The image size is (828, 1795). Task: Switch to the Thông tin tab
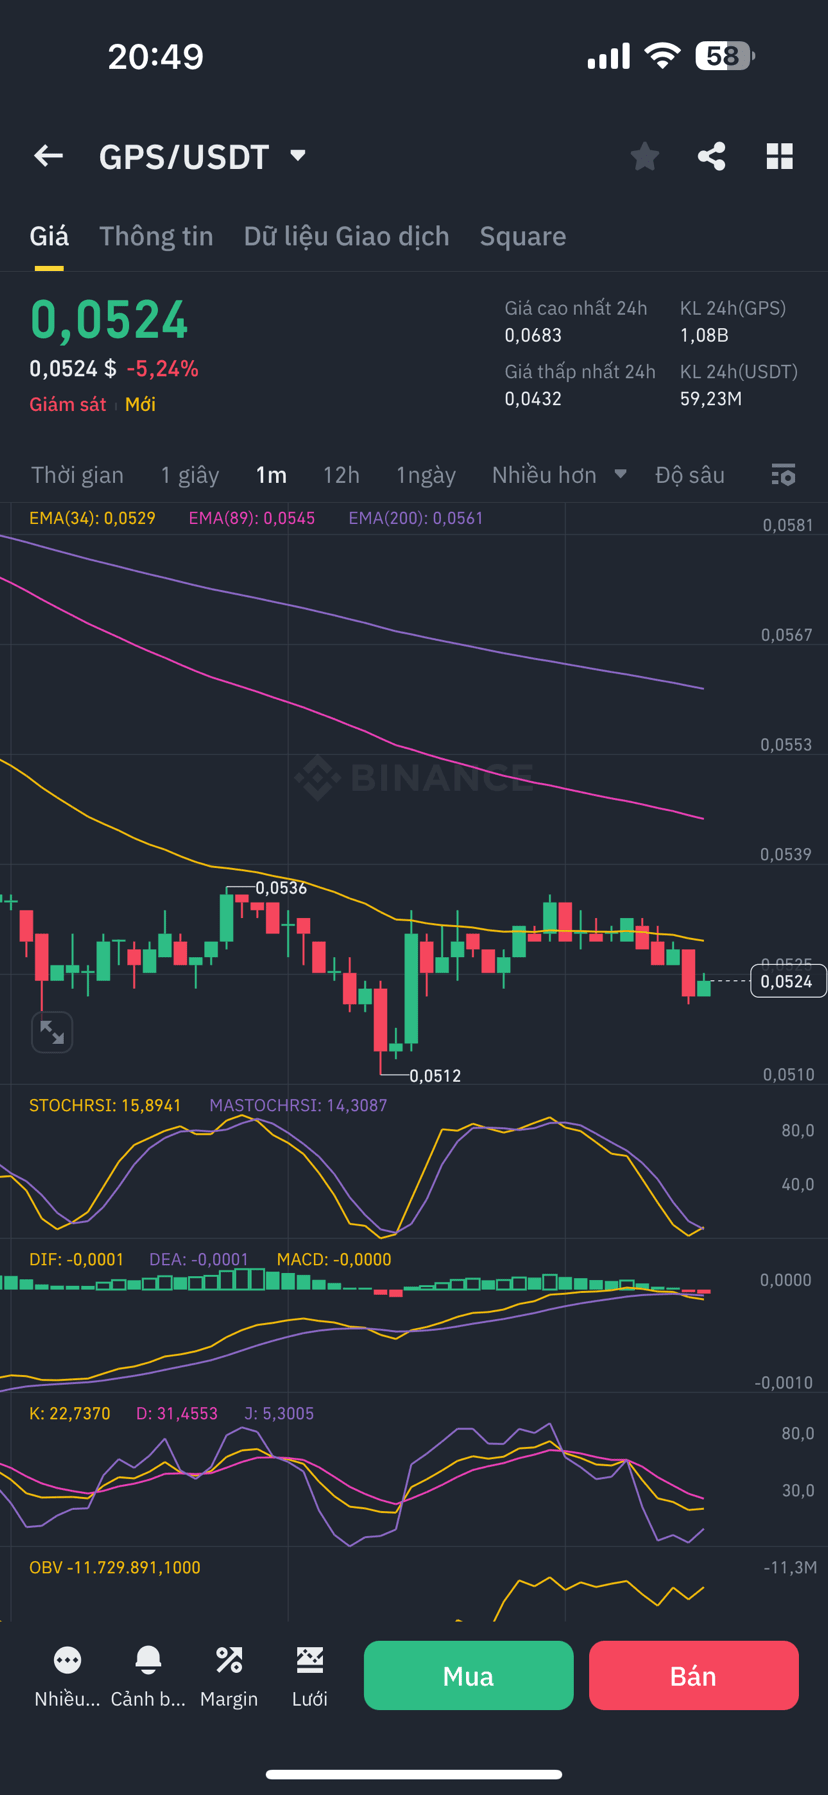tap(156, 236)
